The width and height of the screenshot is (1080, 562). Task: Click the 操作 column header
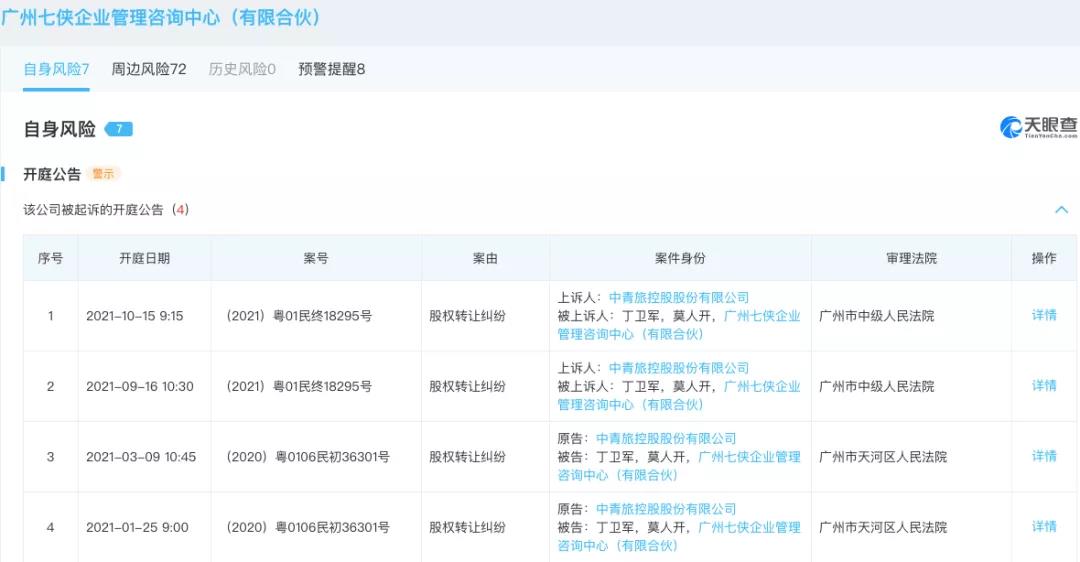[x=1043, y=258]
